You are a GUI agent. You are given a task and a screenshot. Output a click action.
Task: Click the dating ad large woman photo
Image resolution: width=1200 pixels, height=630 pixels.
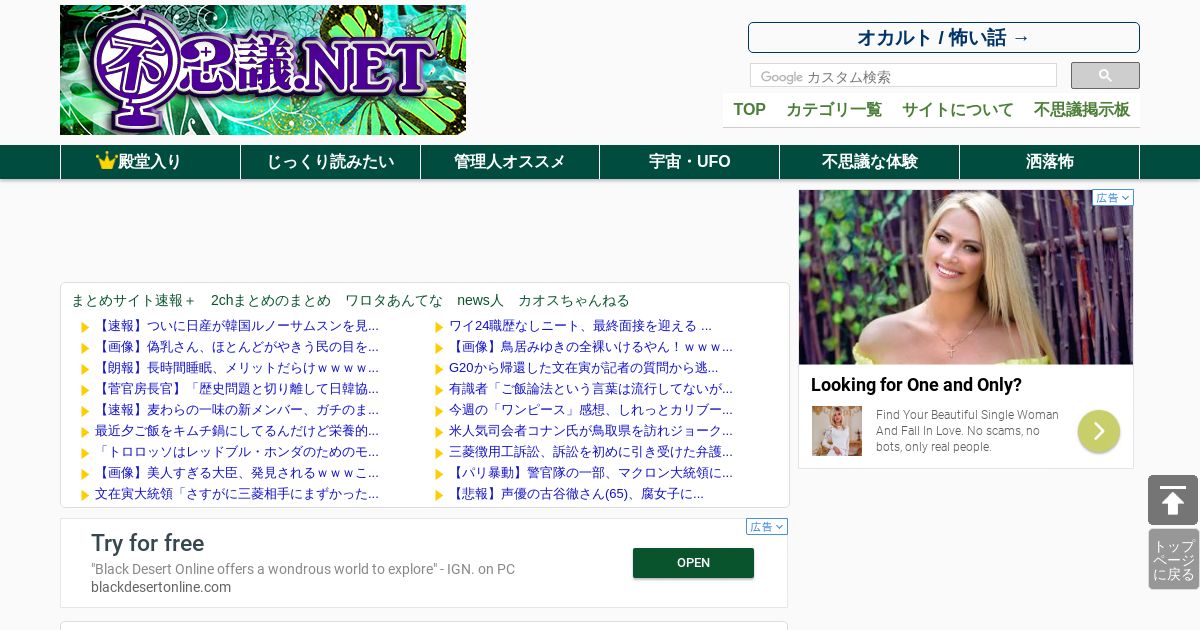tap(966, 277)
